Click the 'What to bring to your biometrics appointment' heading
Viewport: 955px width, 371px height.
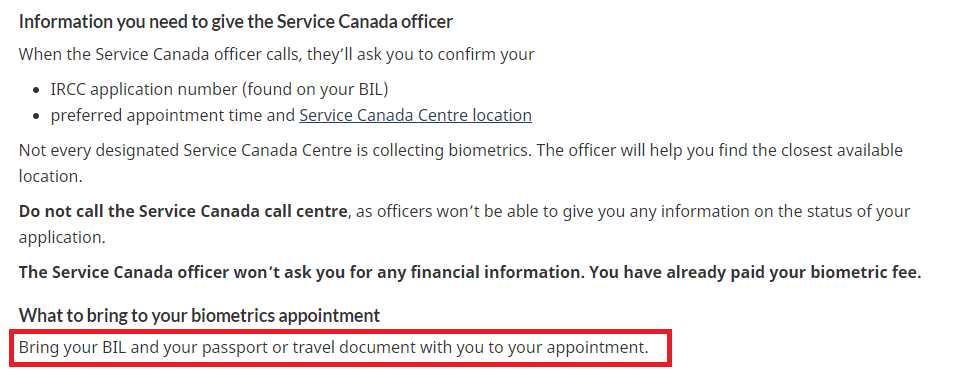click(x=199, y=315)
